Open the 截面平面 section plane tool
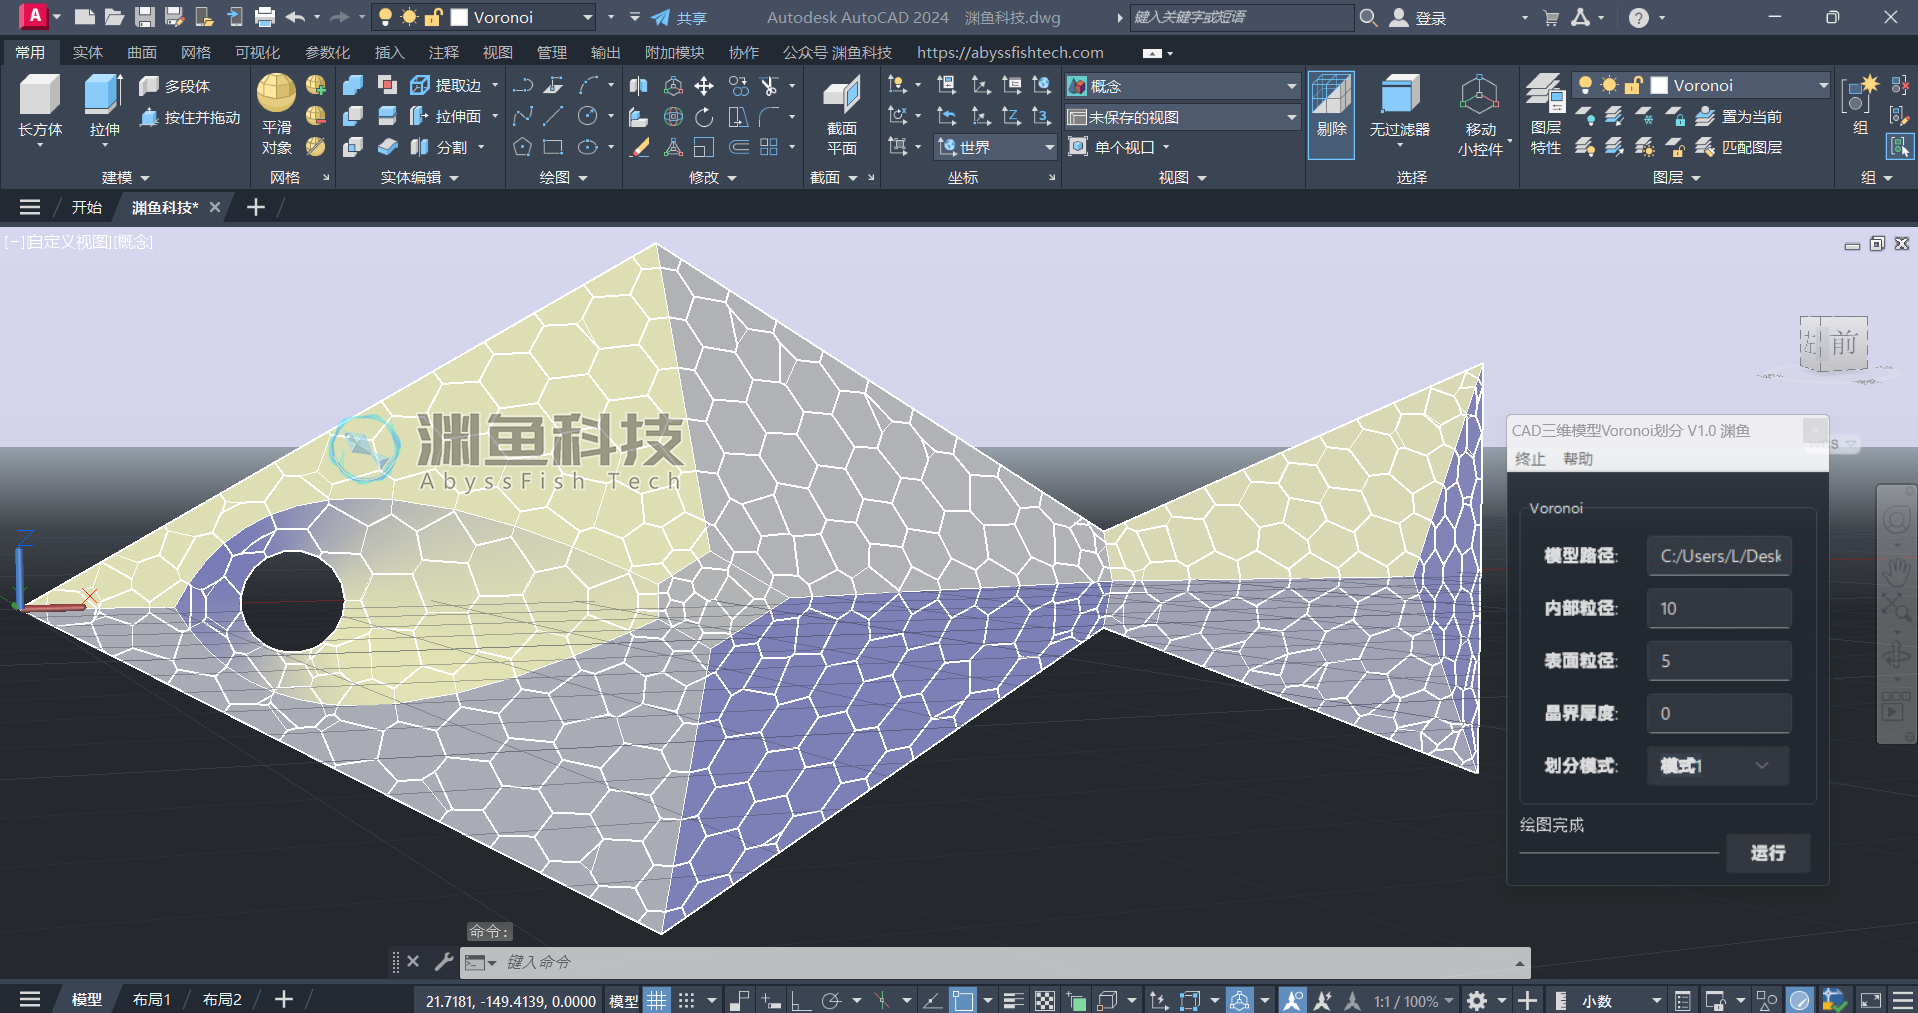This screenshot has height=1013, width=1918. click(841, 115)
